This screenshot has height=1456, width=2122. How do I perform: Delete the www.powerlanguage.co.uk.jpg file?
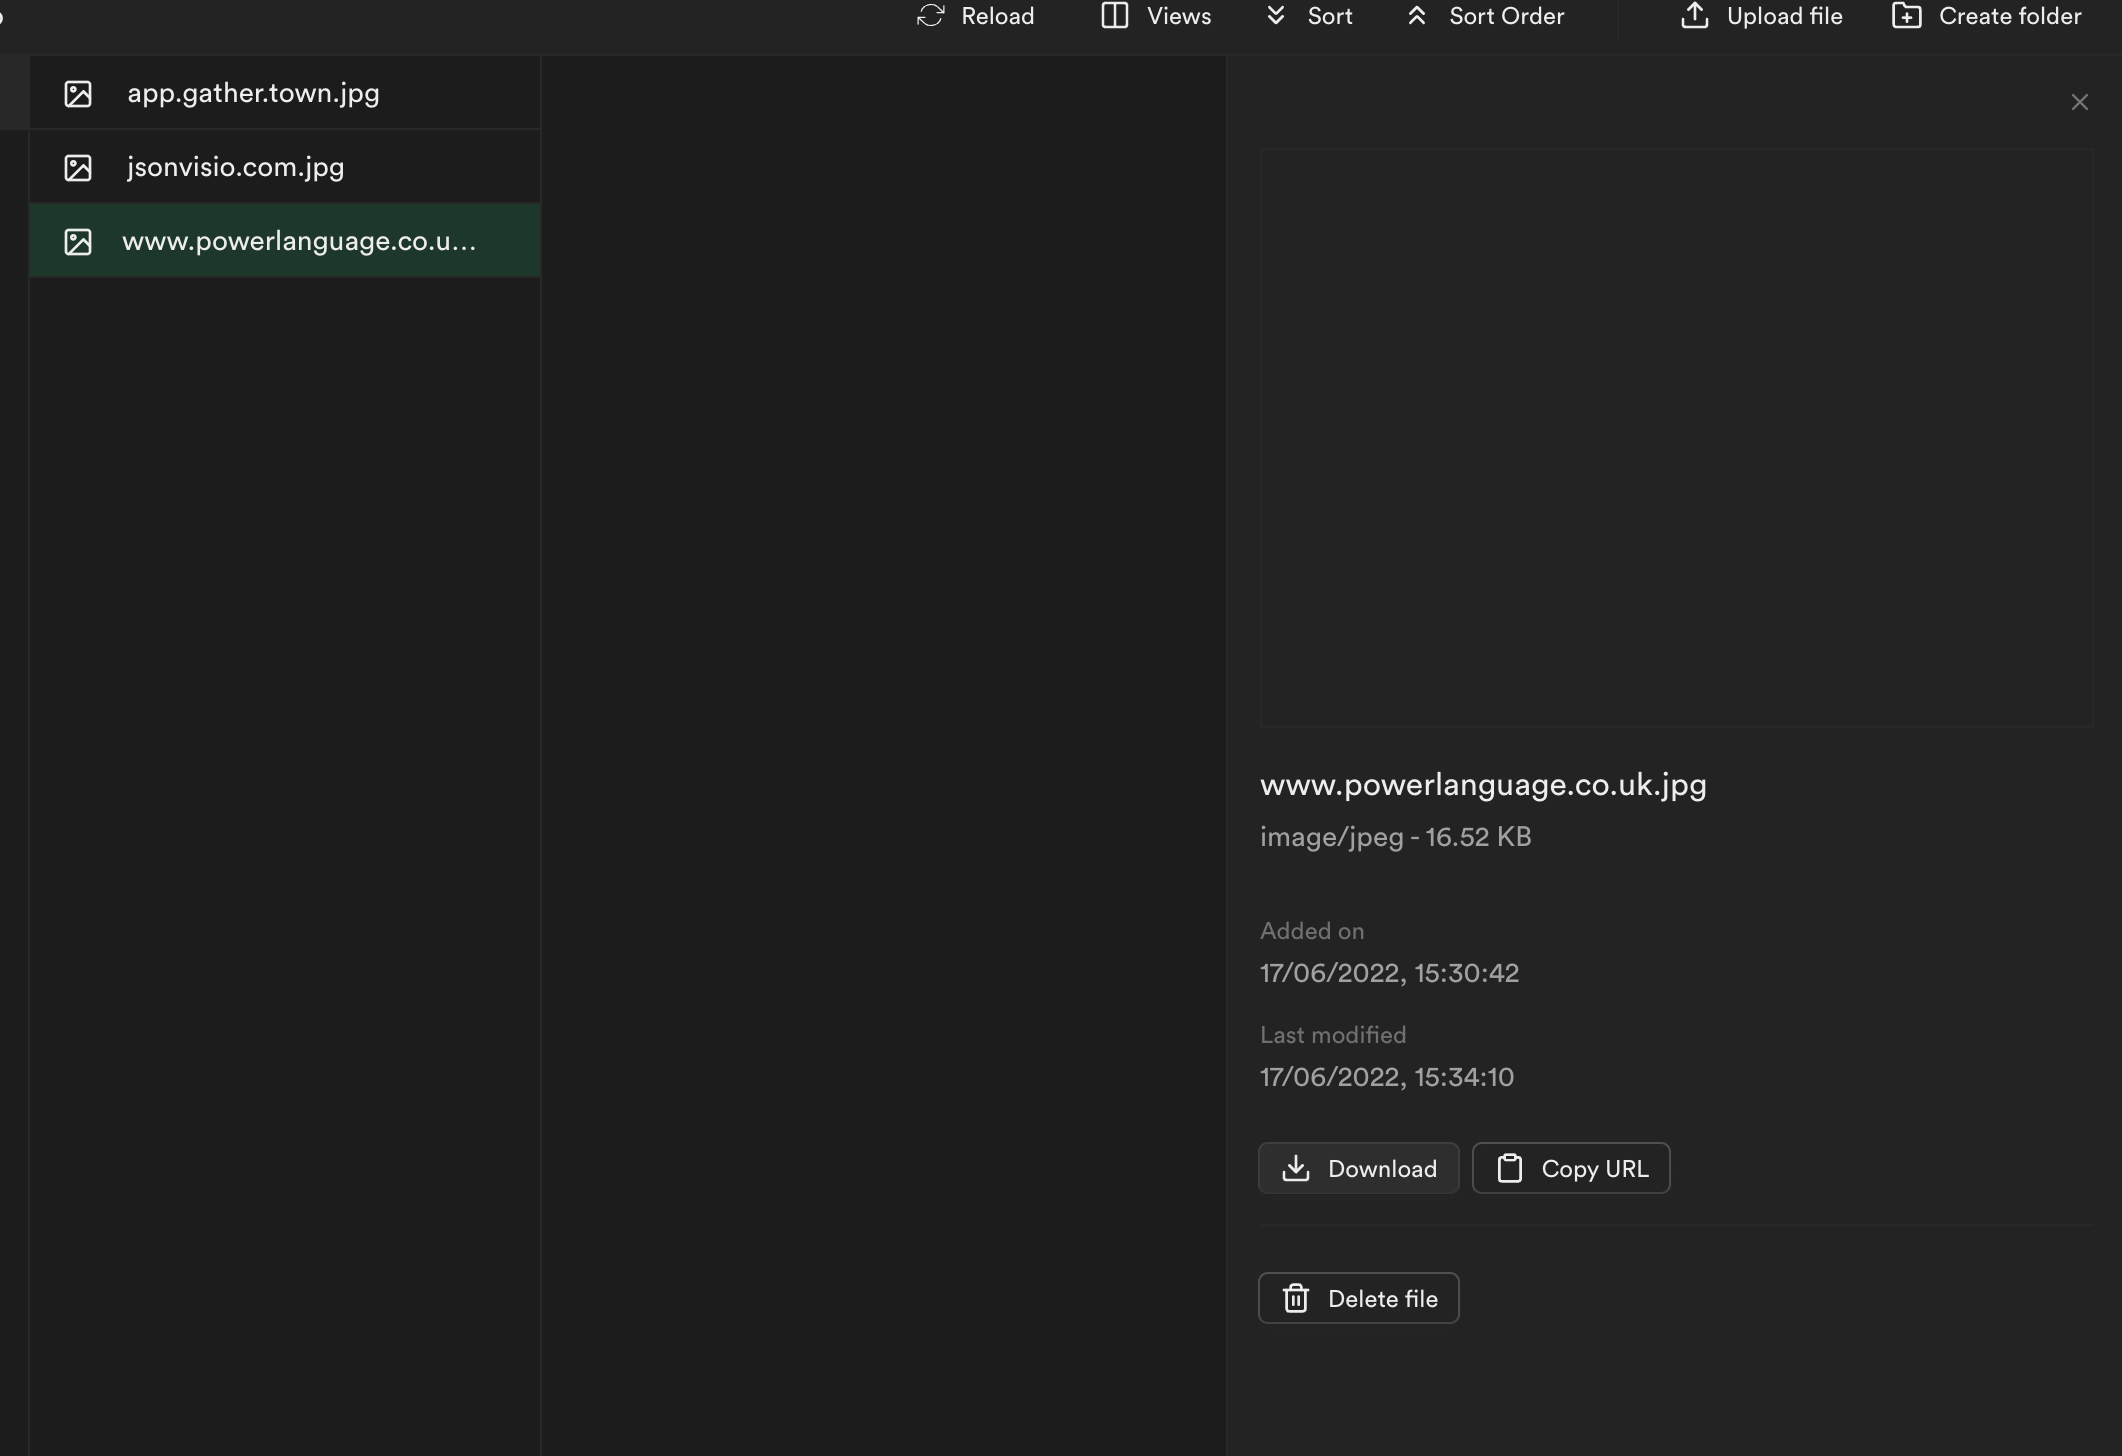pos(1358,1297)
